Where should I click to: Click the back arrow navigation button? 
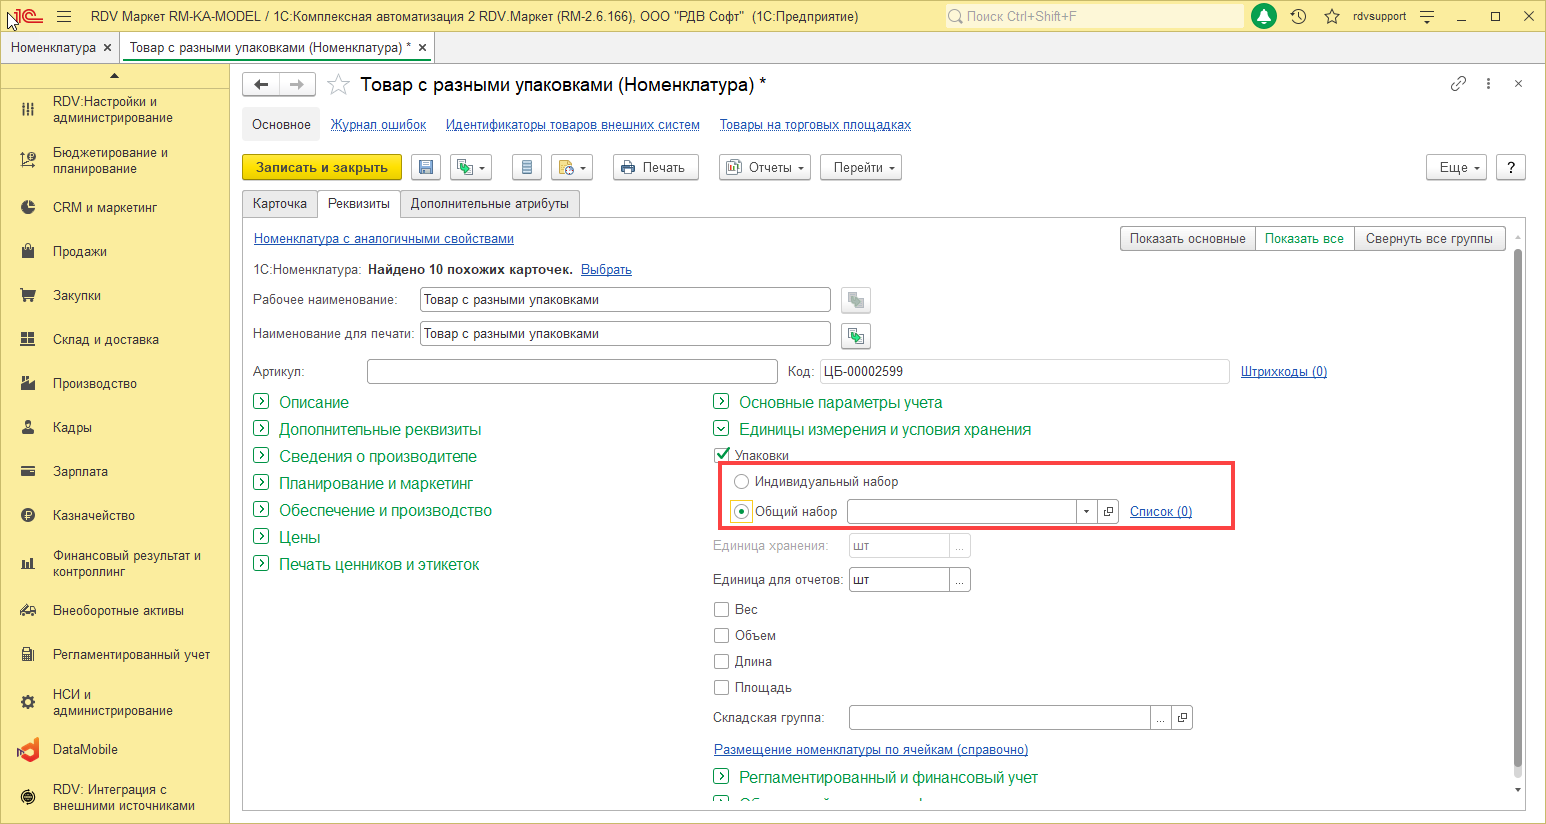click(261, 85)
